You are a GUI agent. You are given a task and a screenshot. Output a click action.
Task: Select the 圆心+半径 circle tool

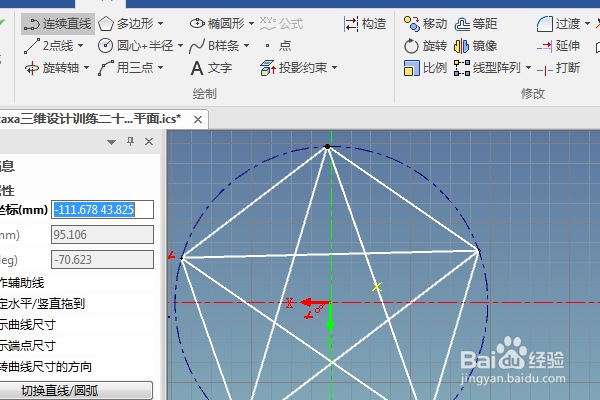click(x=136, y=46)
